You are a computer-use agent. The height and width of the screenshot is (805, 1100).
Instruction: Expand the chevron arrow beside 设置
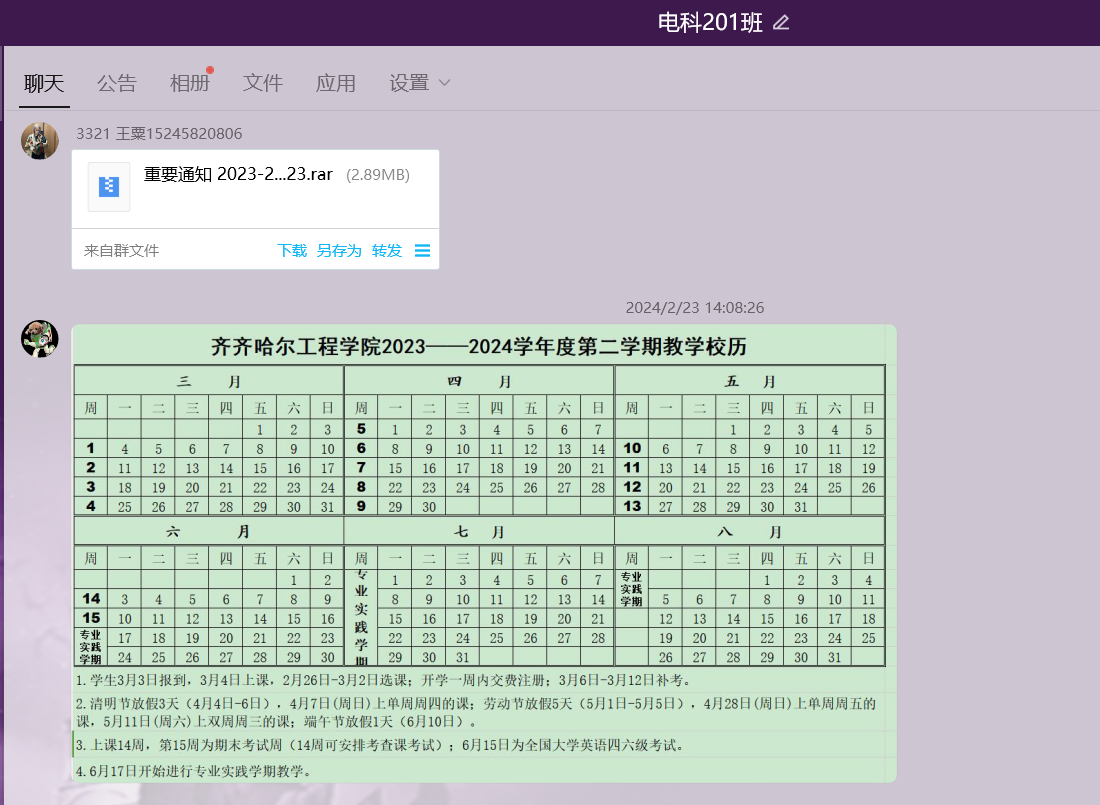pyautogui.click(x=445, y=83)
